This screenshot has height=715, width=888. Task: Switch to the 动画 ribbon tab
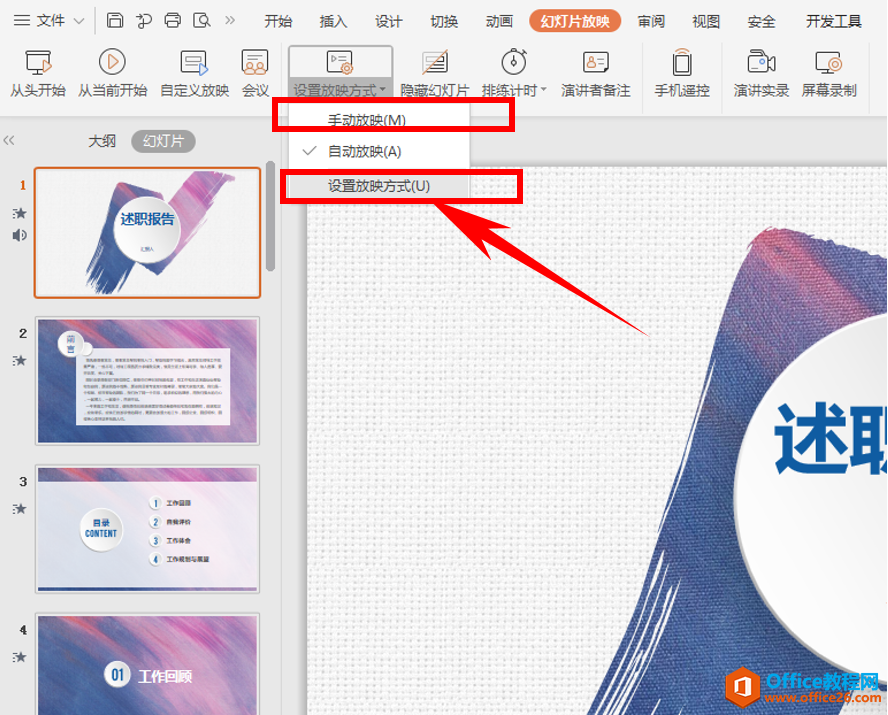point(499,22)
